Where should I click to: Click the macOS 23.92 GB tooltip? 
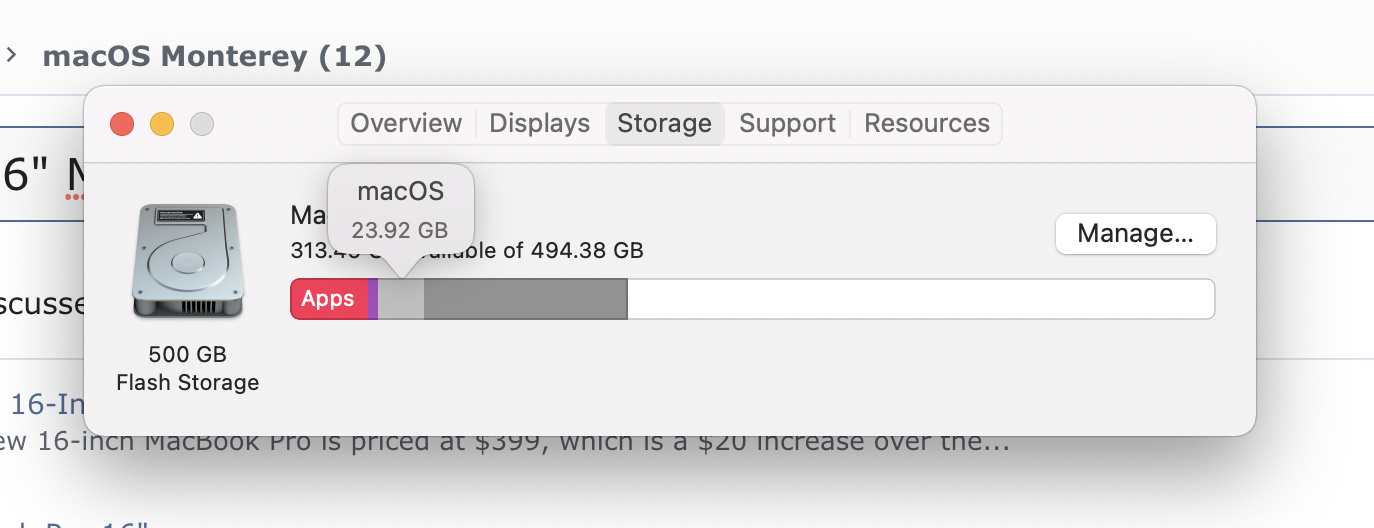pyautogui.click(x=400, y=209)
